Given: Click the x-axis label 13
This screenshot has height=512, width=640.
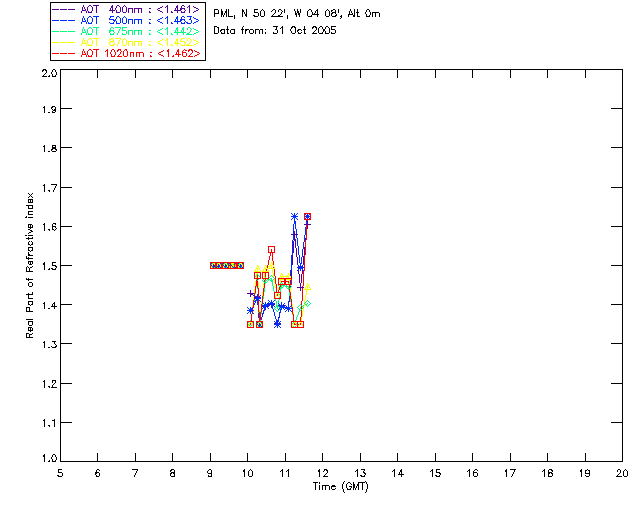Looking at the screenshot, I should [x=360, y=473].
